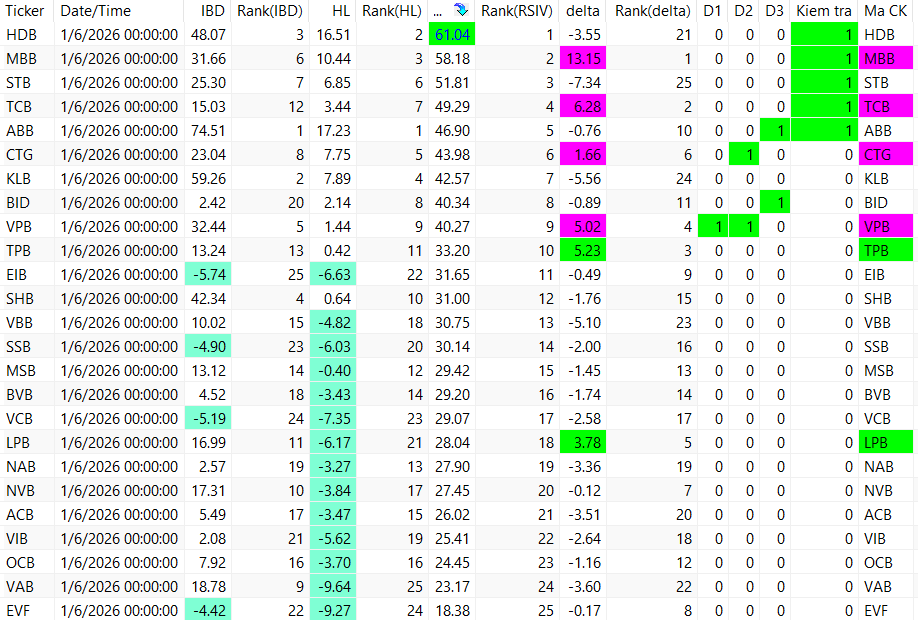Click the green Kiem tra cell in HDB row
This screenshot has width=918, height=620.
tap(824, 35)
